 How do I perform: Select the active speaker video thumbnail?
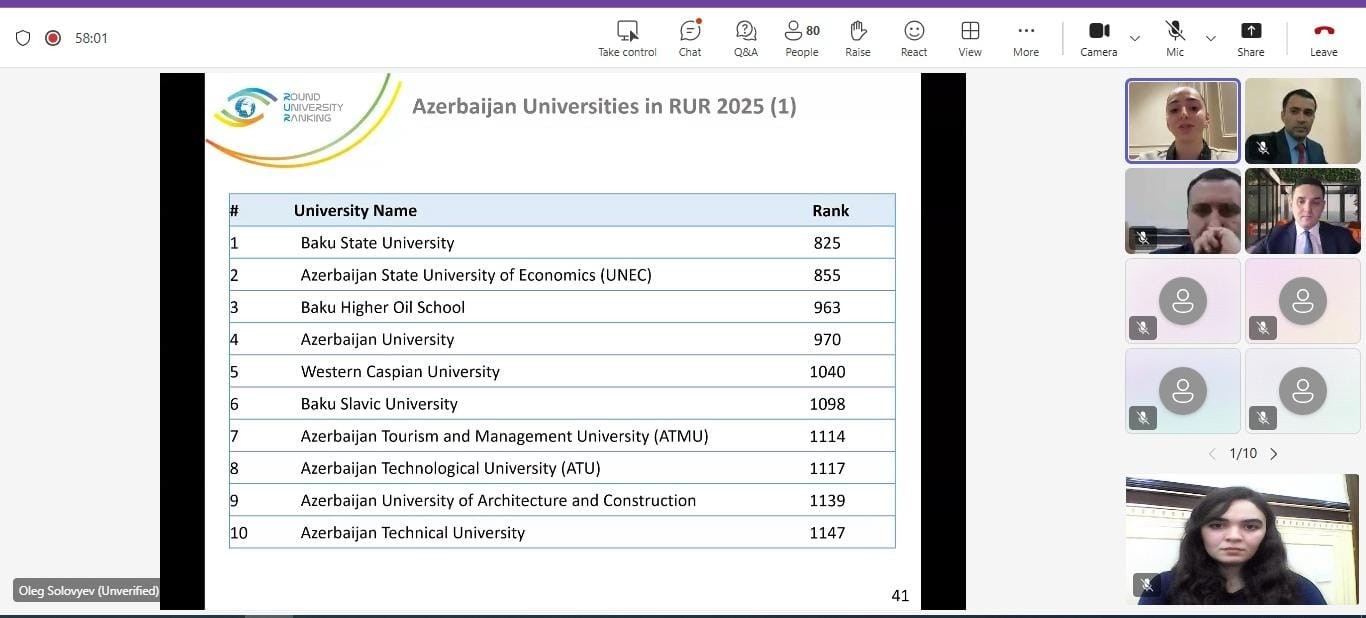pyautogui.click(x=1182, y=121)
